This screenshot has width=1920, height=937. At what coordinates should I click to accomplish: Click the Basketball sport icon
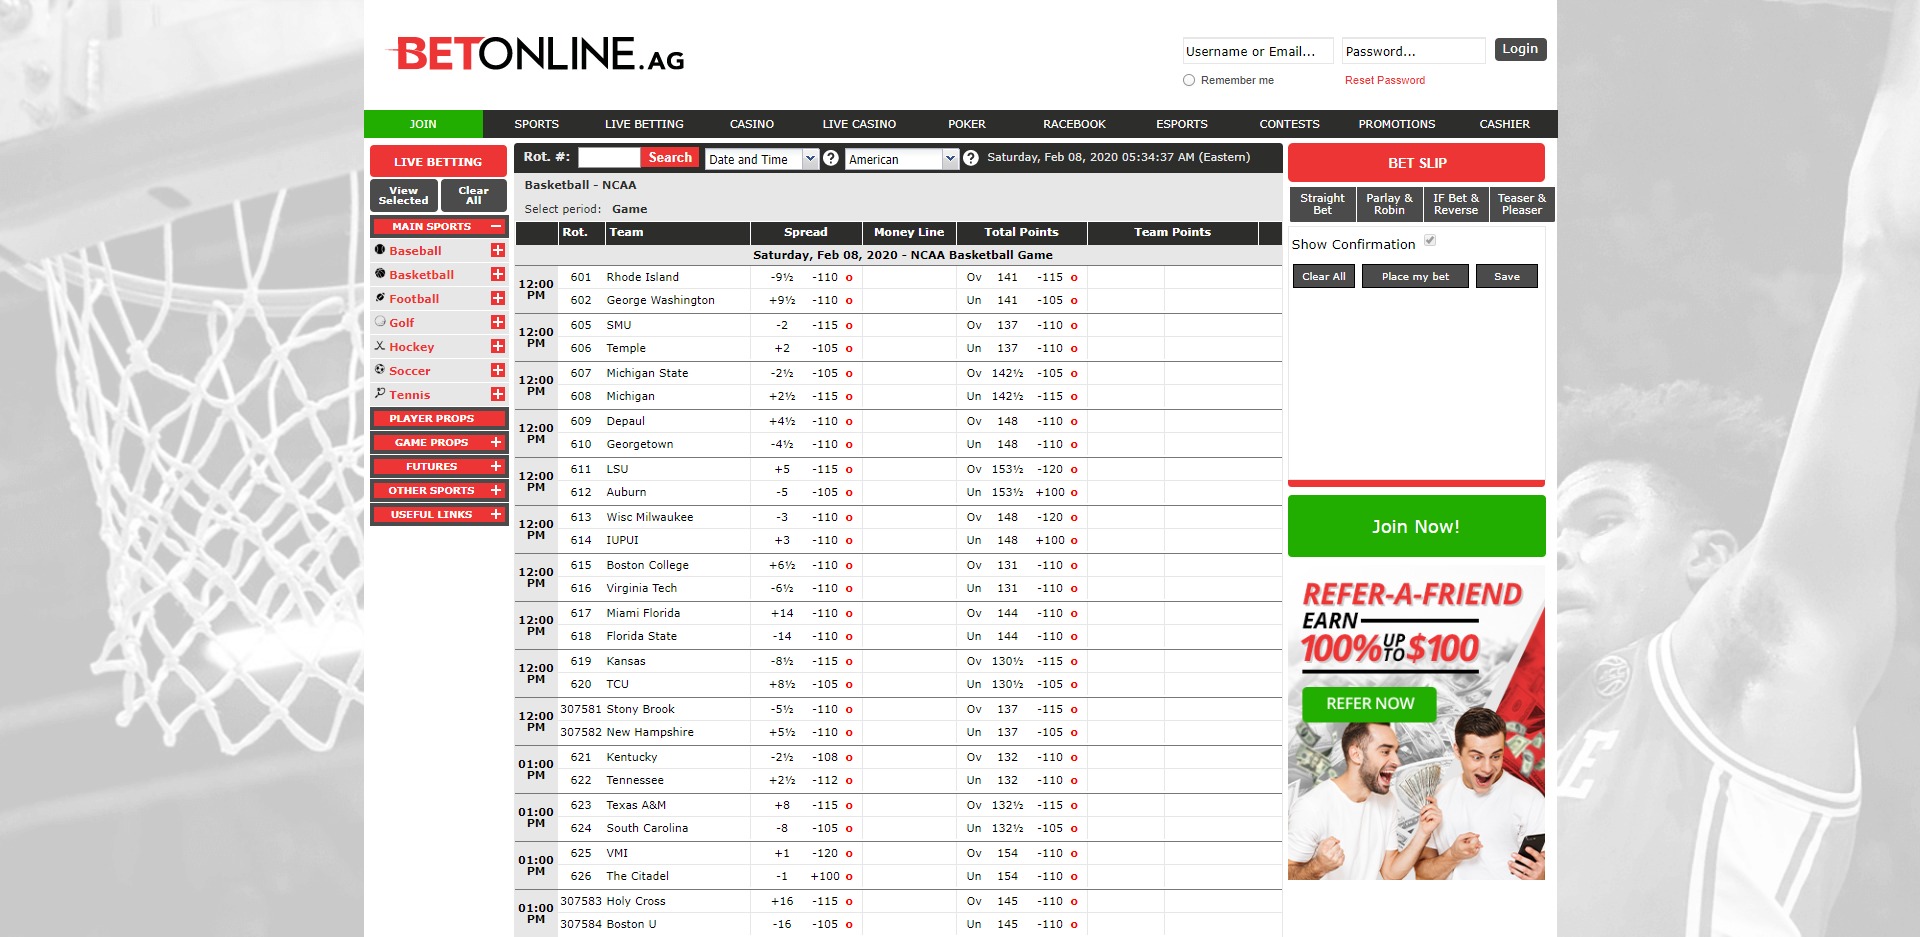pyautogui.click(x=380, y=274)
